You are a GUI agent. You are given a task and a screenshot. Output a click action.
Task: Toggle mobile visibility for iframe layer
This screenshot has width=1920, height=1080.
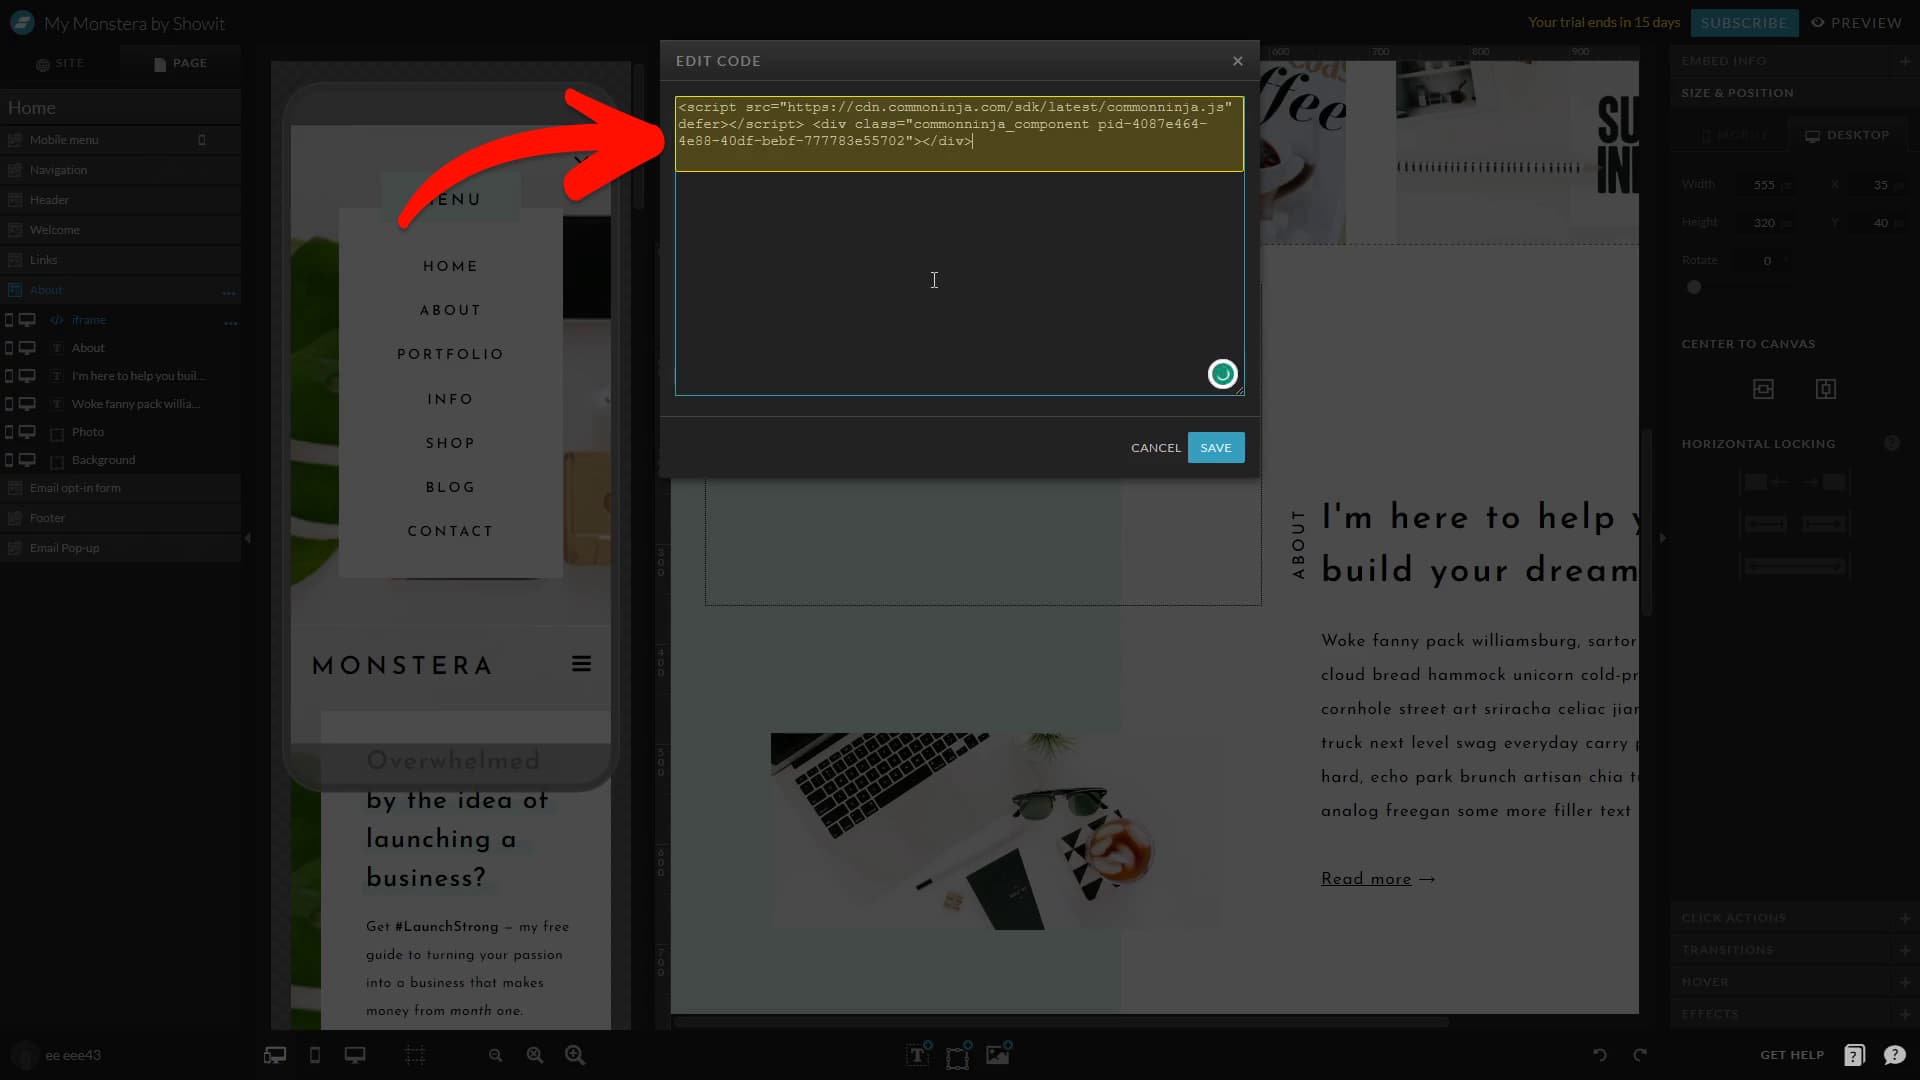(x=9, y=320)
